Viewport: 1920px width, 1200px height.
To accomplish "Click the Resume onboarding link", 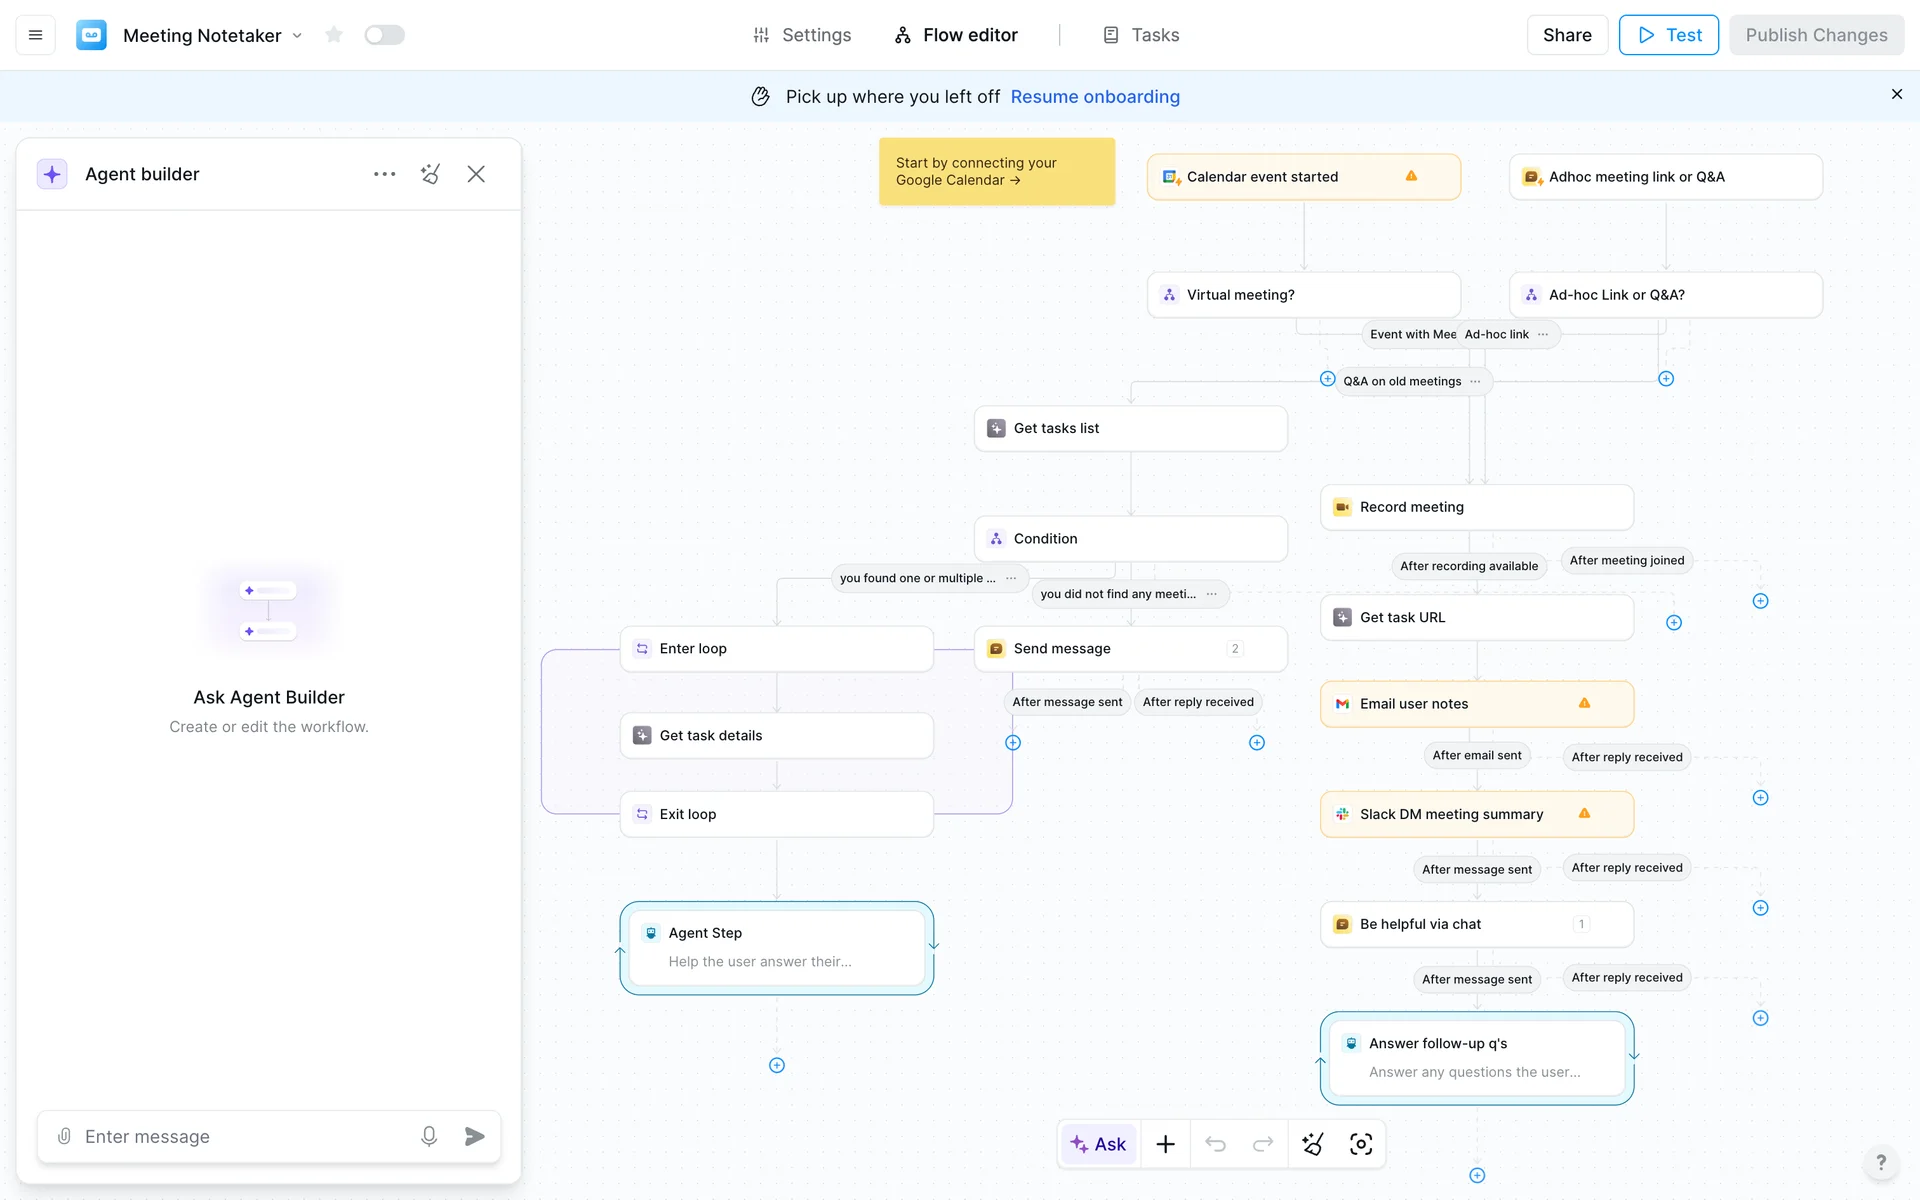I will tap(1095, 97).
